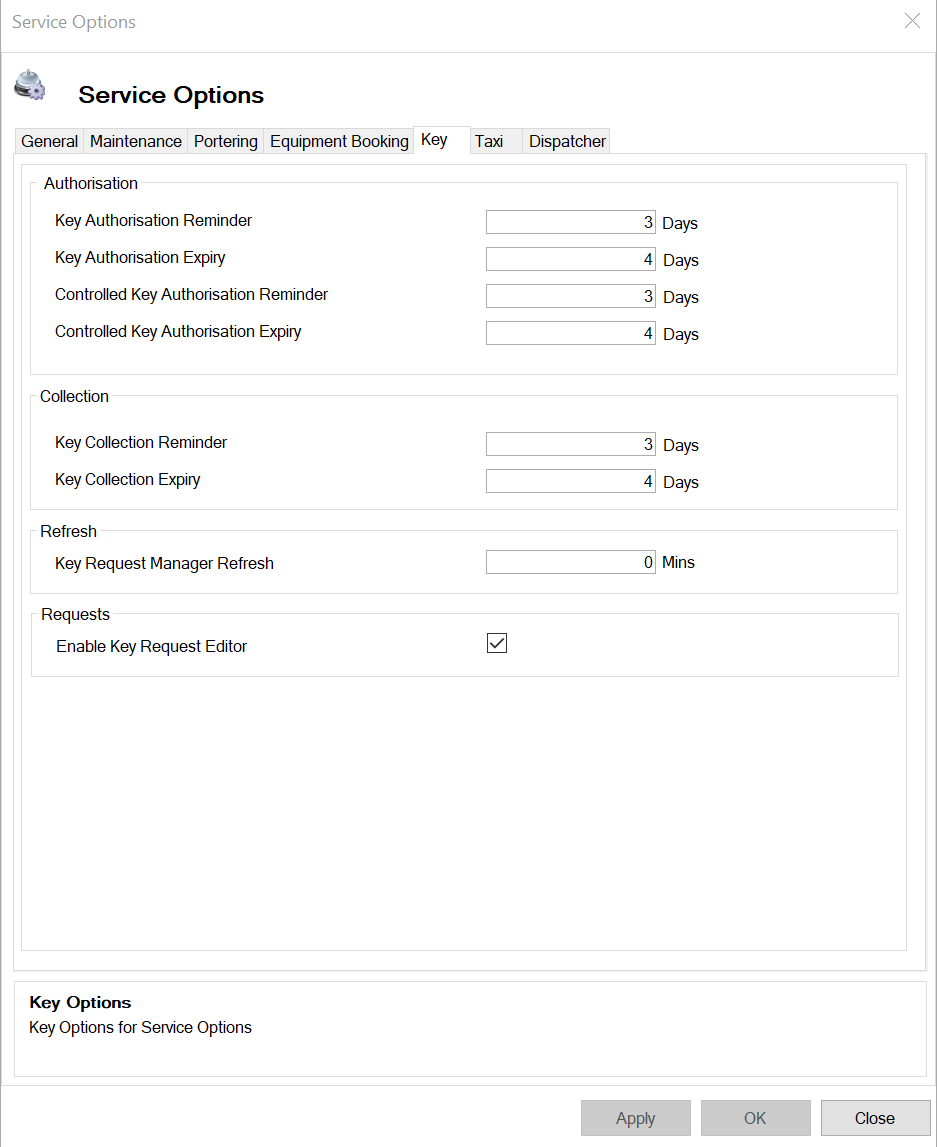Close the Service Options window

coord(912,21)
